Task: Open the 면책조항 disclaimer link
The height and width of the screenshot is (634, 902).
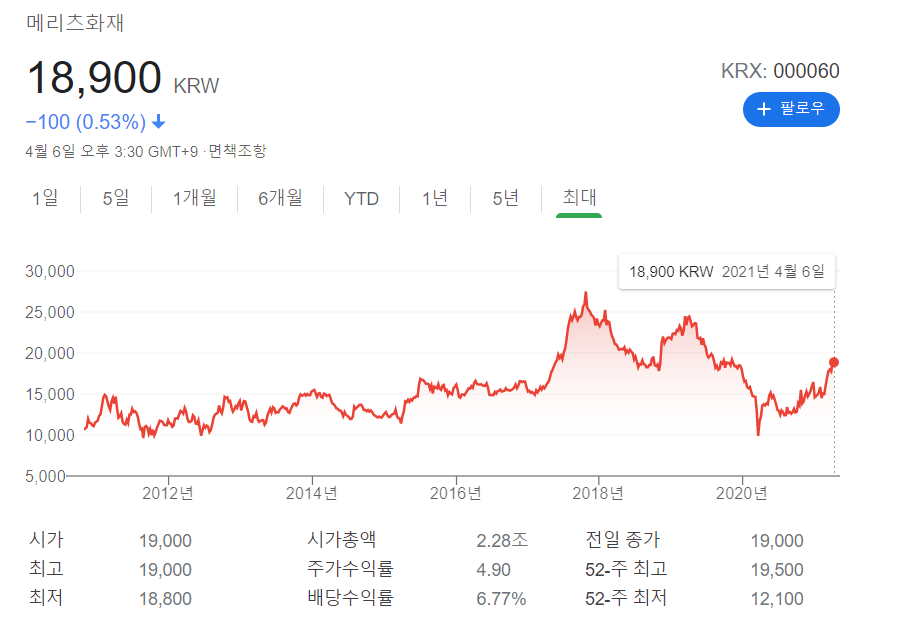Action: coord(238,151)
